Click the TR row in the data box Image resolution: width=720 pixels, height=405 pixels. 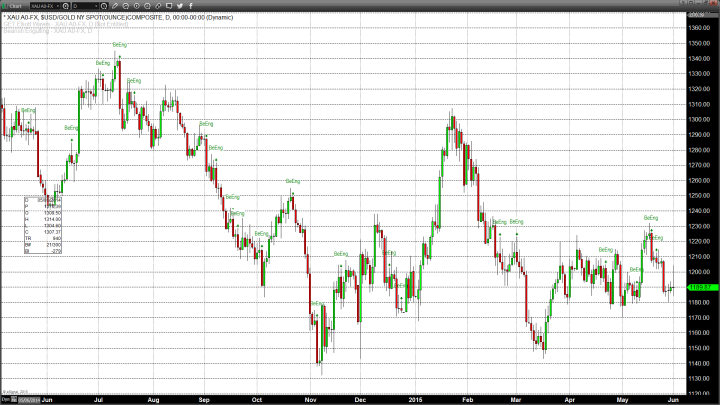[43, 238]
